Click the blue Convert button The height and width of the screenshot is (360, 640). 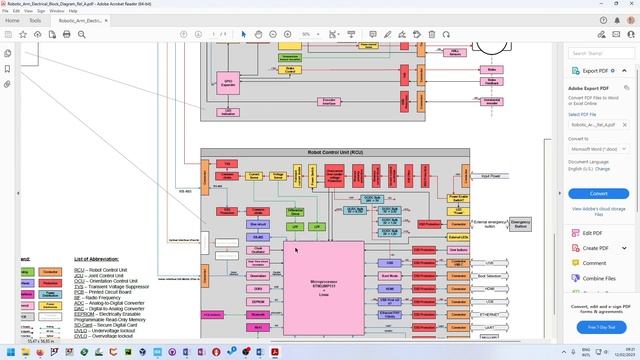pos(598,193)
